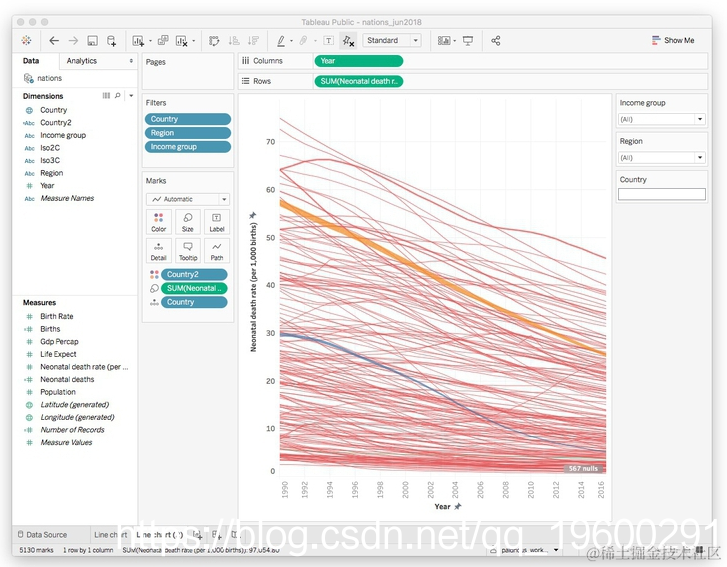Select the Number of Records measure
This screenshot has width=727, height=567.
72,430
